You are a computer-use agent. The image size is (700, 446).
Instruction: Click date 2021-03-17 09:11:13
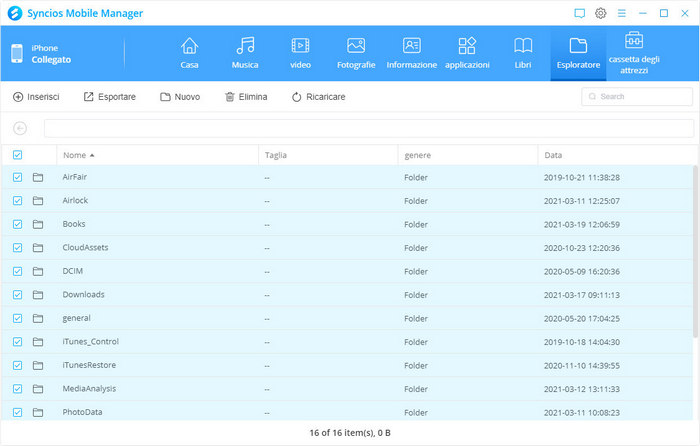[582, 295]
